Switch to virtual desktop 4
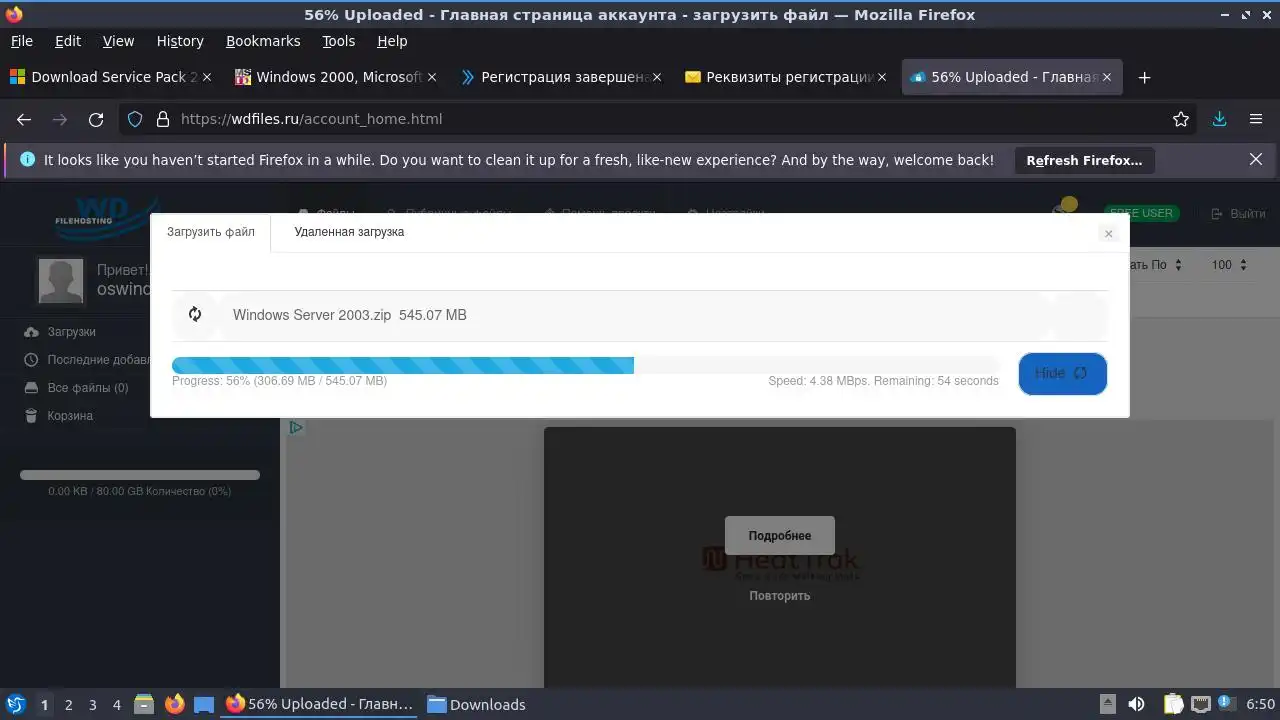1280x720 pixels. 116,705
